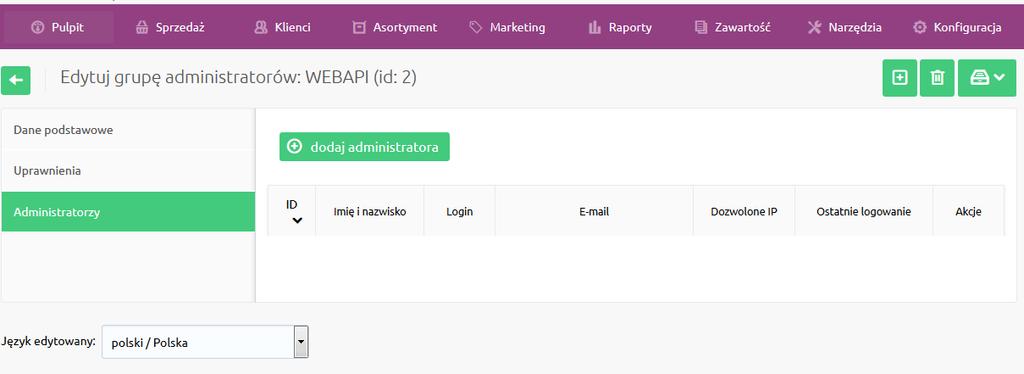Open the Konfiguracja menu
The height and width of the screenshot is (374, 1024).
coord(957,27)
